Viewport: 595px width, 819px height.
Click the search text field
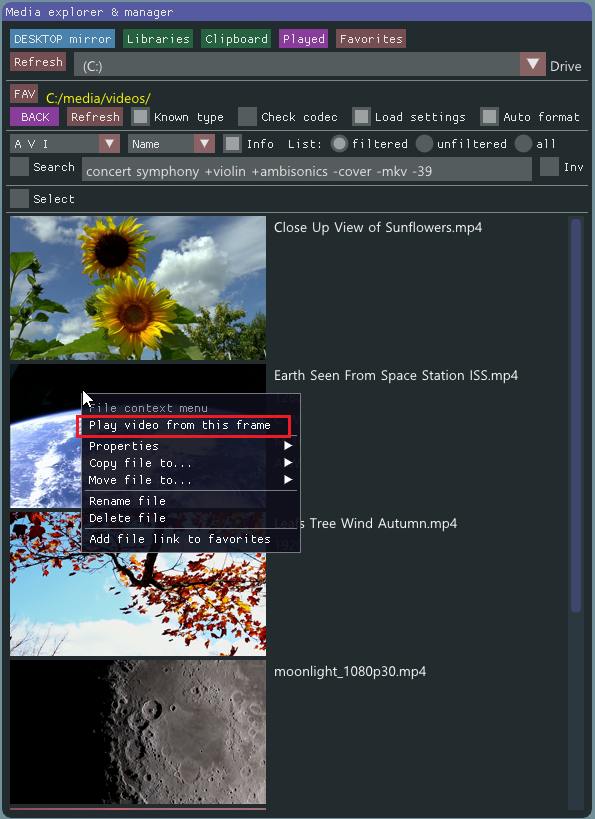307,171
